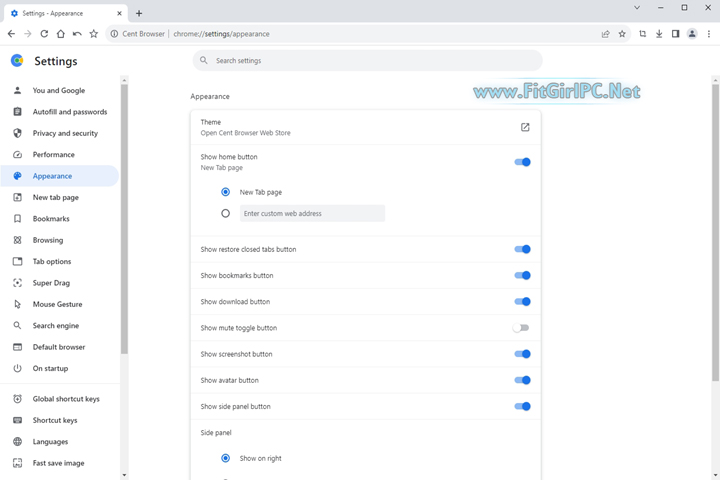Go to Mouse Gesture settings

point(57,304)
